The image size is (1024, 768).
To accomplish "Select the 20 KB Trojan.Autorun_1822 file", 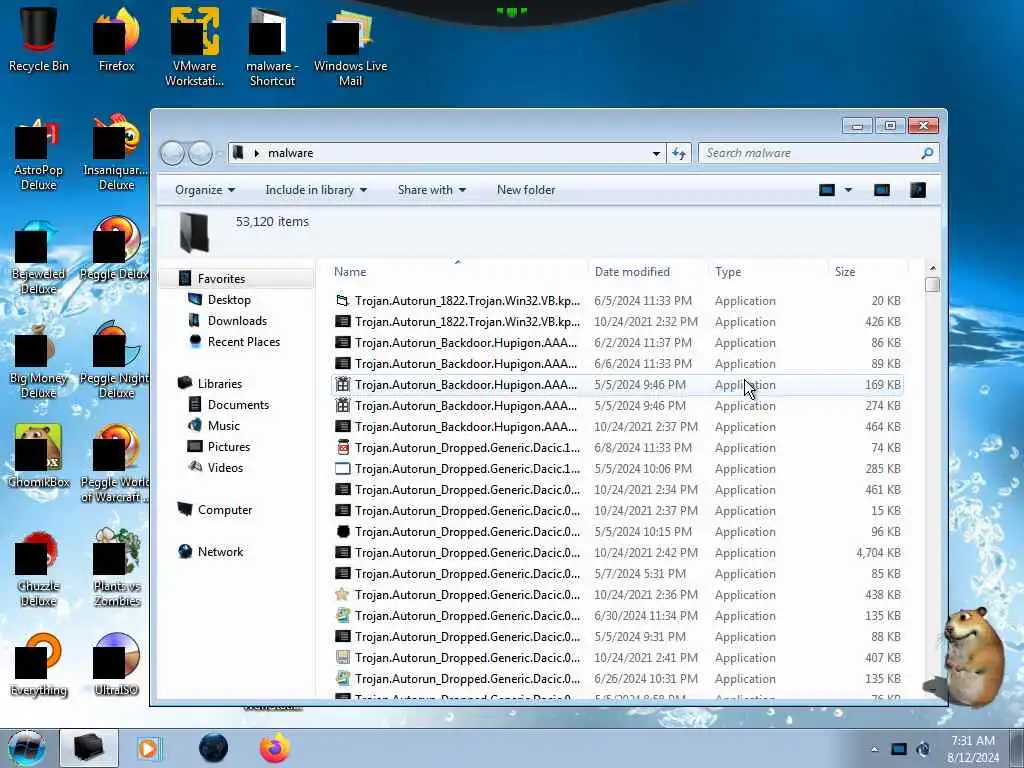I will pyautogui.click(x=617, y=301).
